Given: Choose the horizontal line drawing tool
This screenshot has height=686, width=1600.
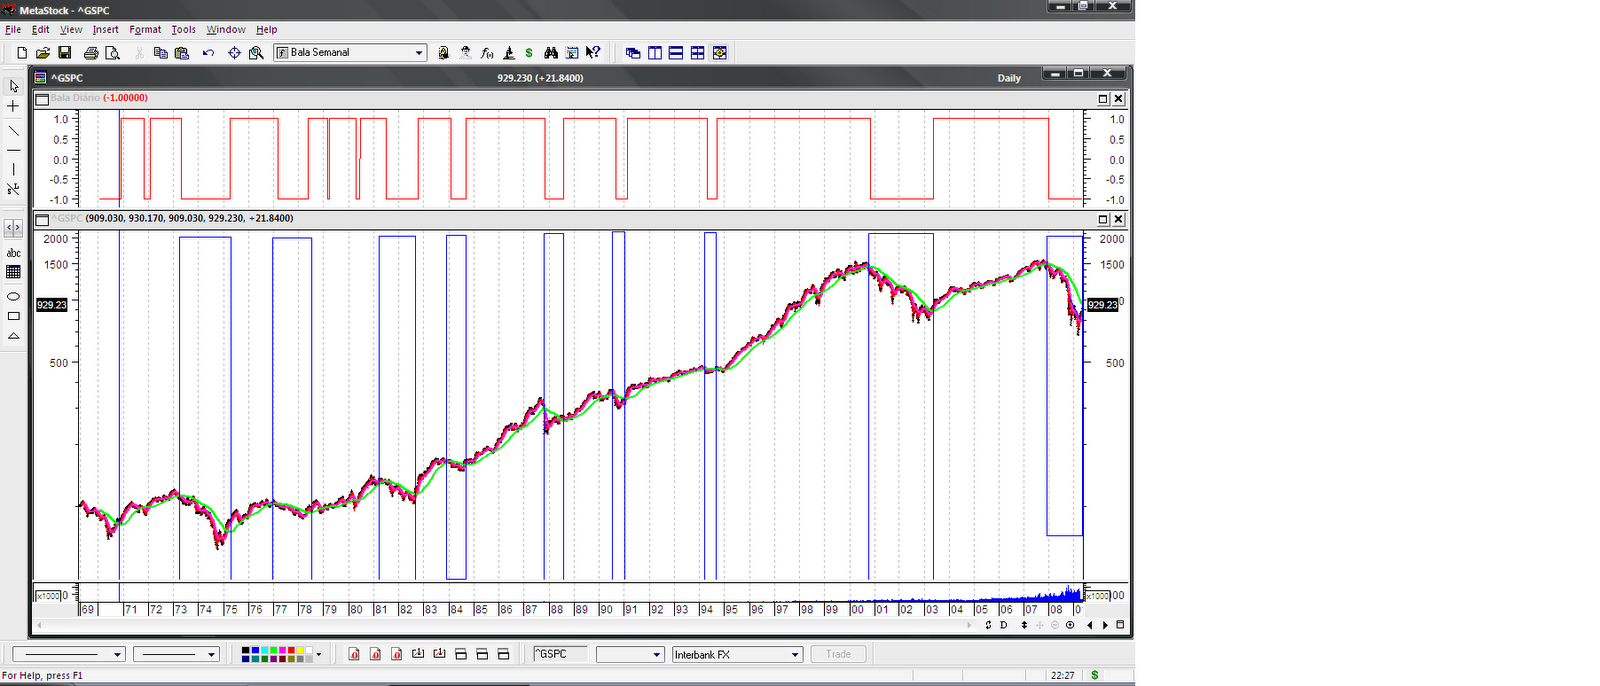Looking at the screenshot, I should [x=14, y=150].
